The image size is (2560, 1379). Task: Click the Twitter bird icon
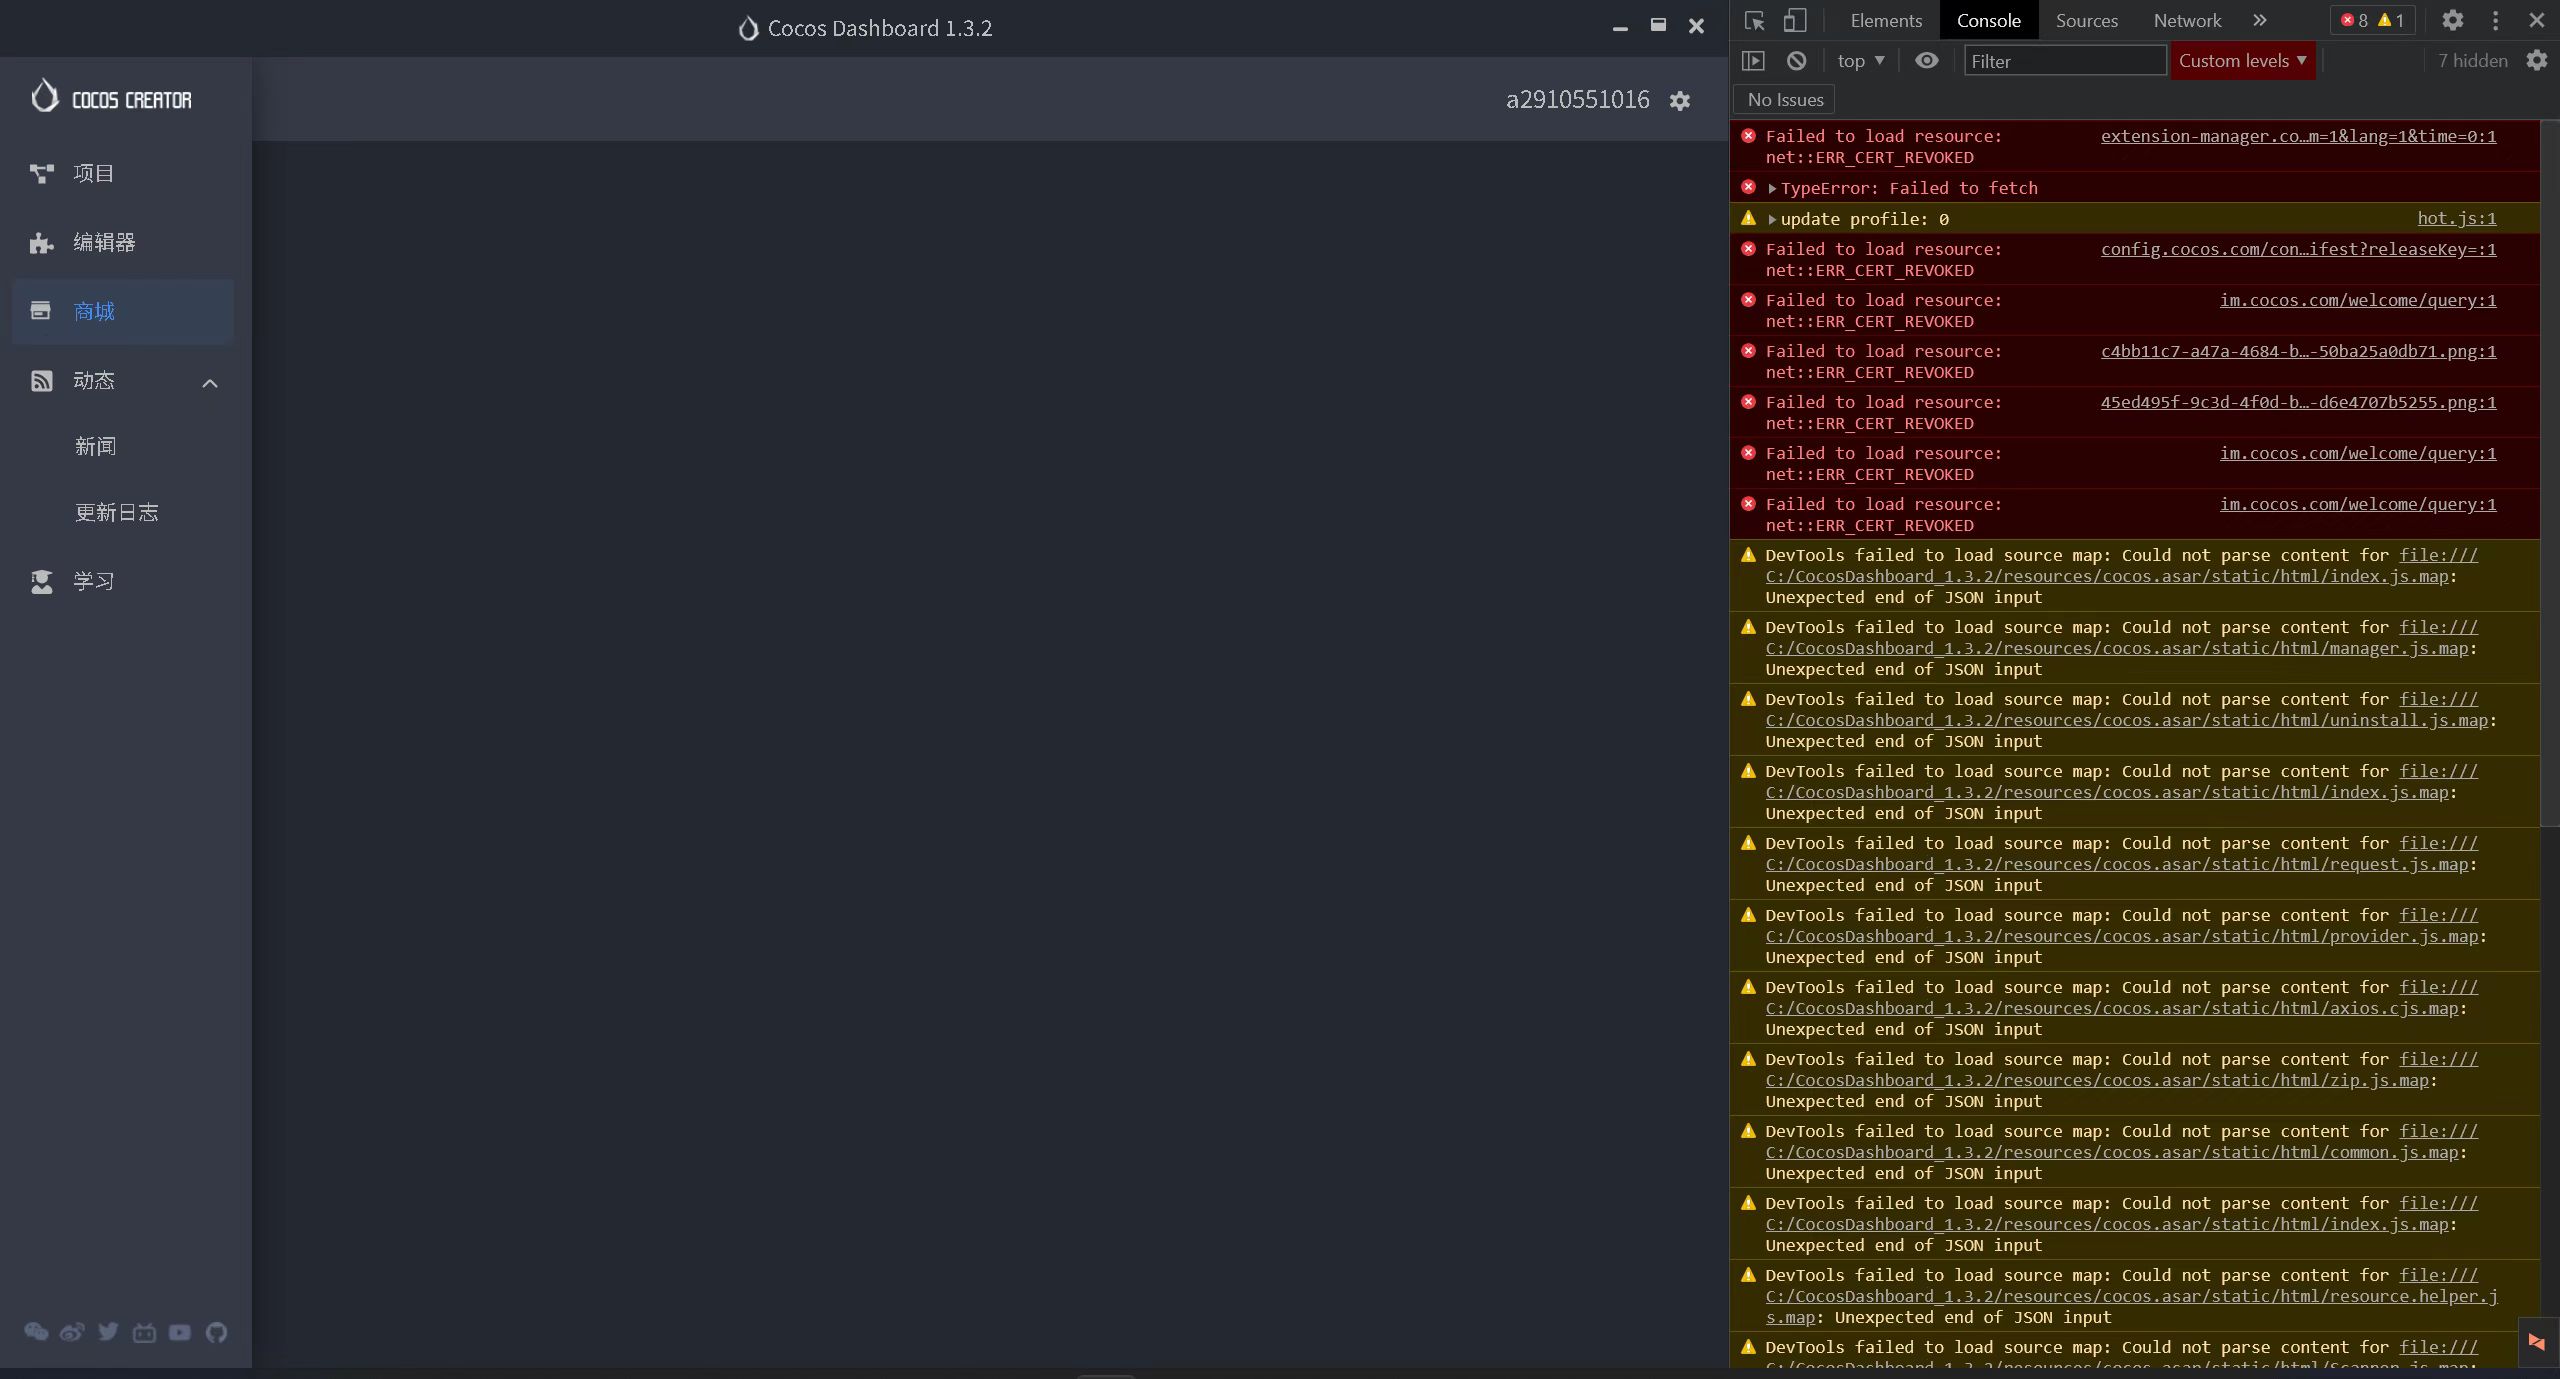tap(108, 1331)
